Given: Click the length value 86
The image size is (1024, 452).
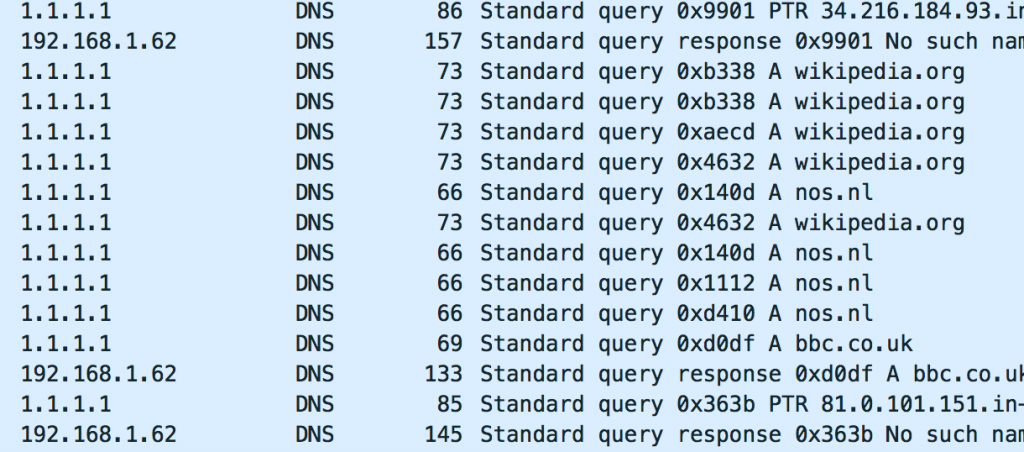Looking at the screenshot, I should click(x=449, y=11).
